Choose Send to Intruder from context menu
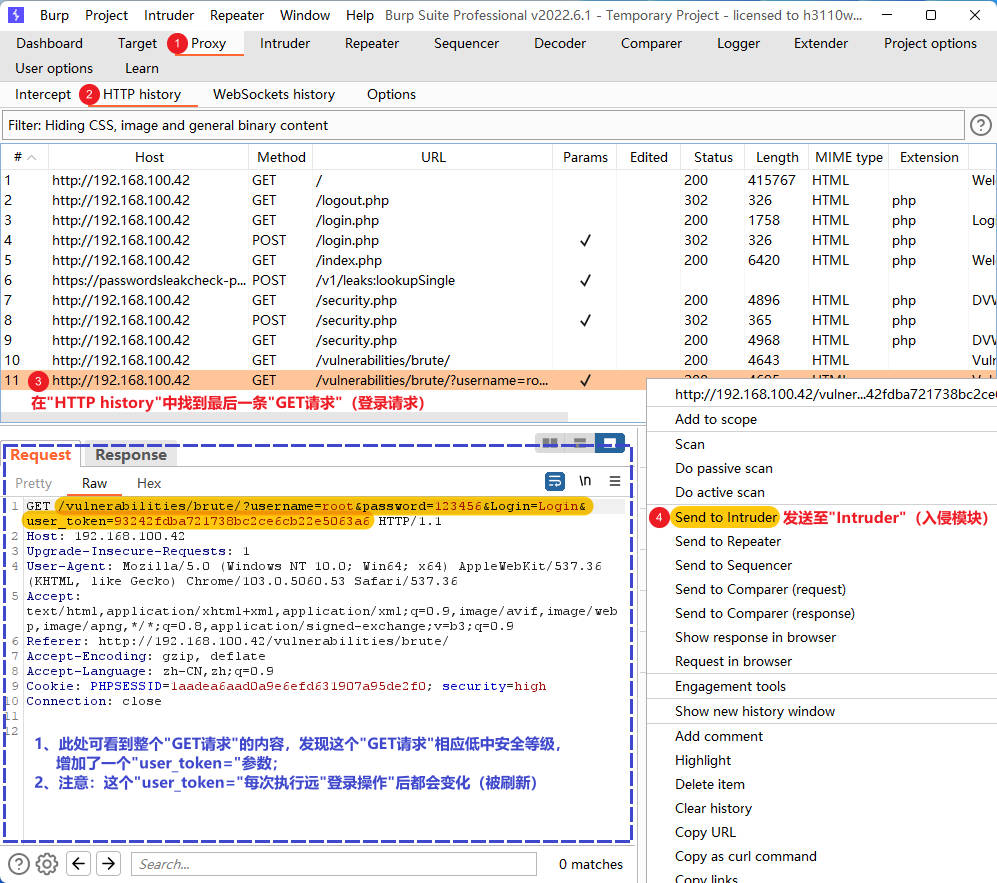The width and height of the screenshot is (997, 883). 725,517
